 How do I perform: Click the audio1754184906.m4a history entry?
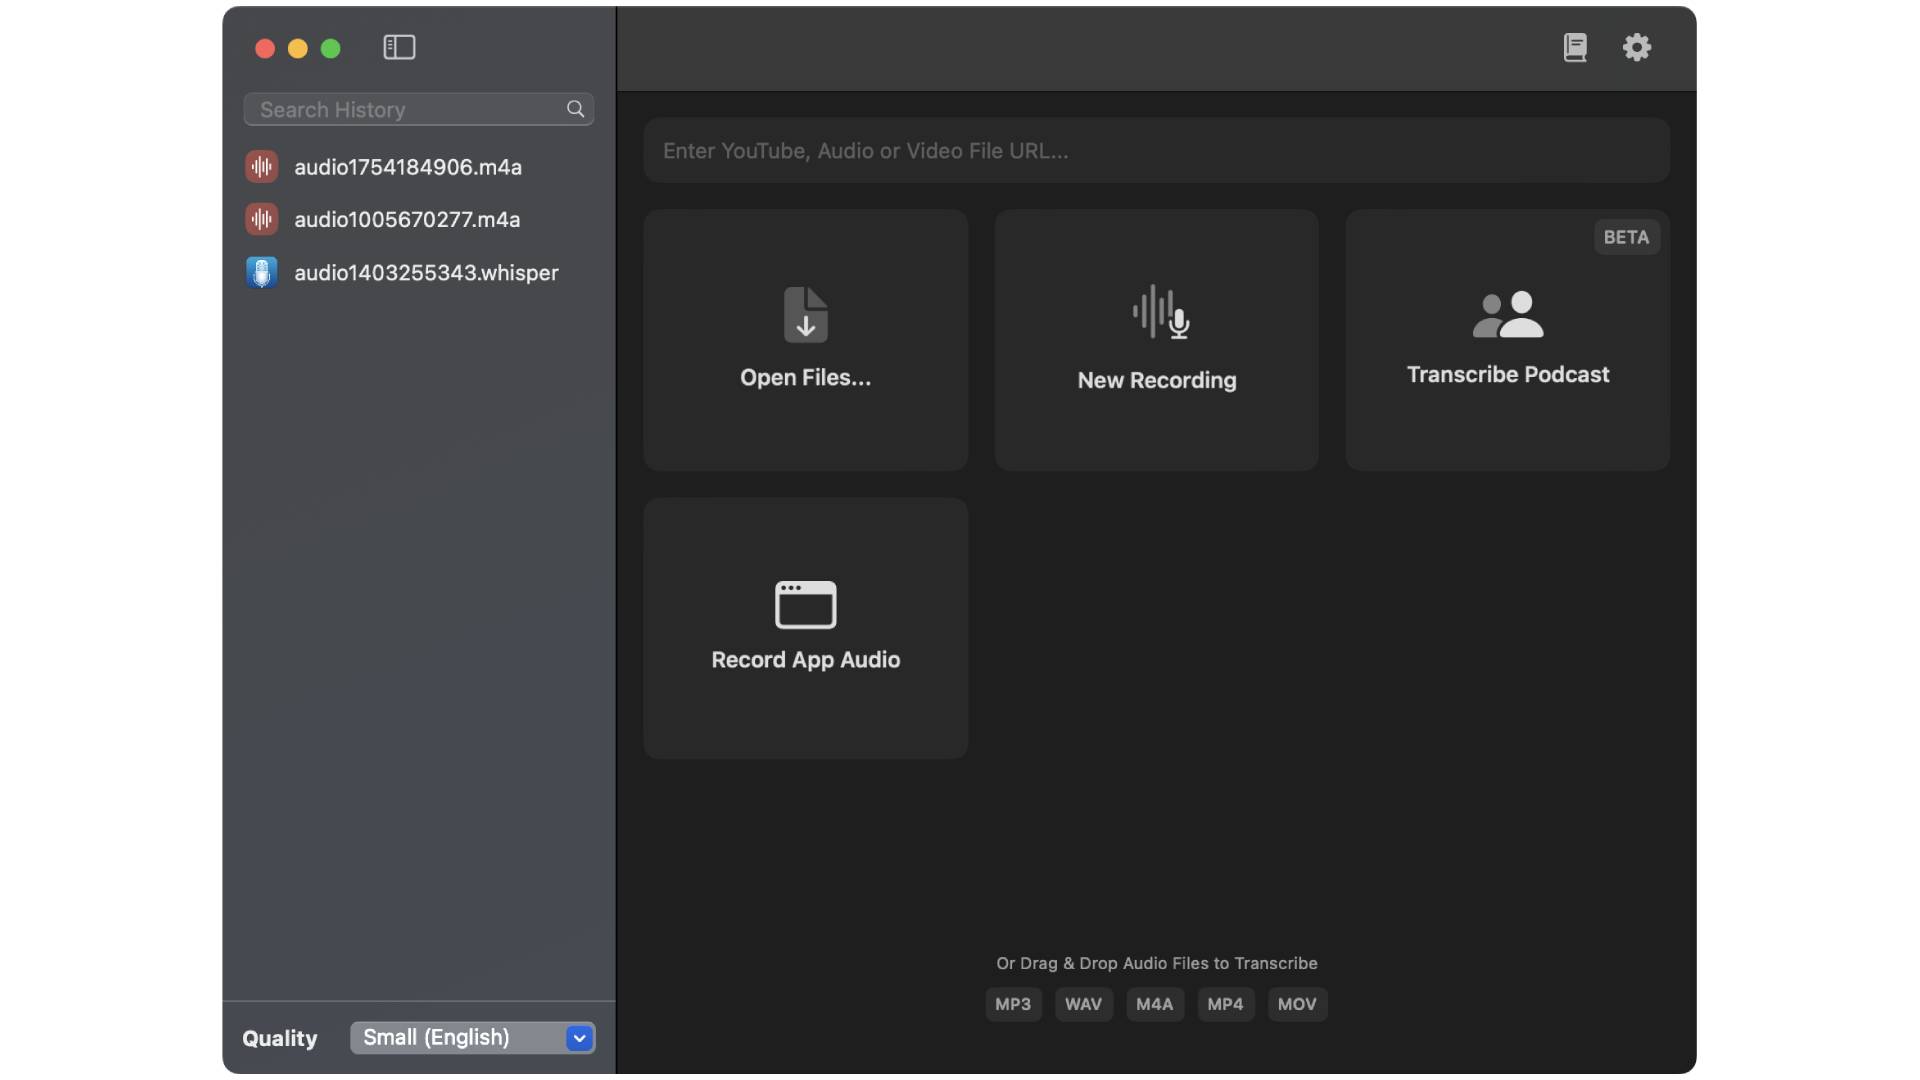click(x=407, y=166)
